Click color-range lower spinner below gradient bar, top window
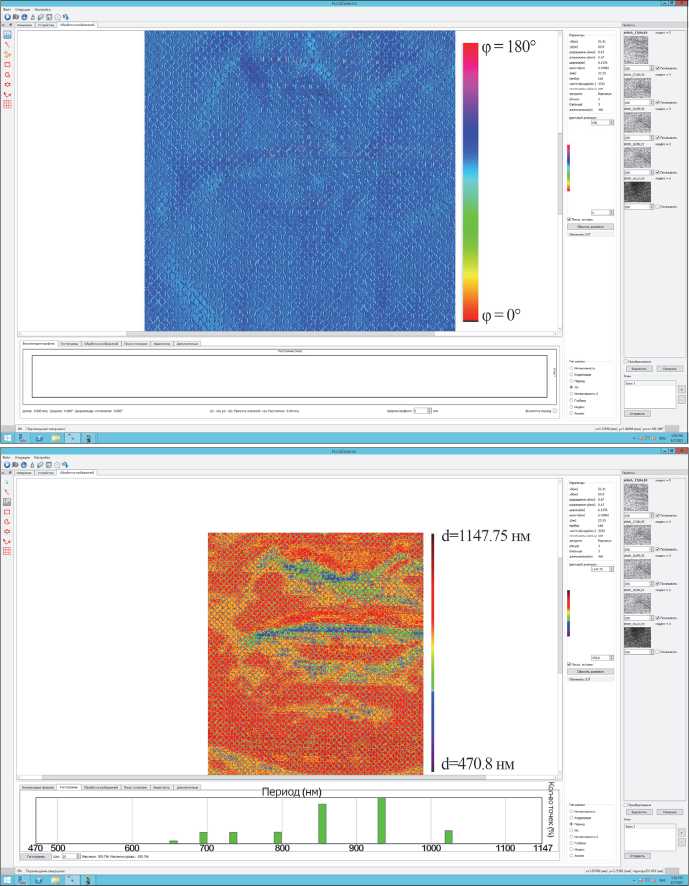689x886 pixels. (602, 212)
